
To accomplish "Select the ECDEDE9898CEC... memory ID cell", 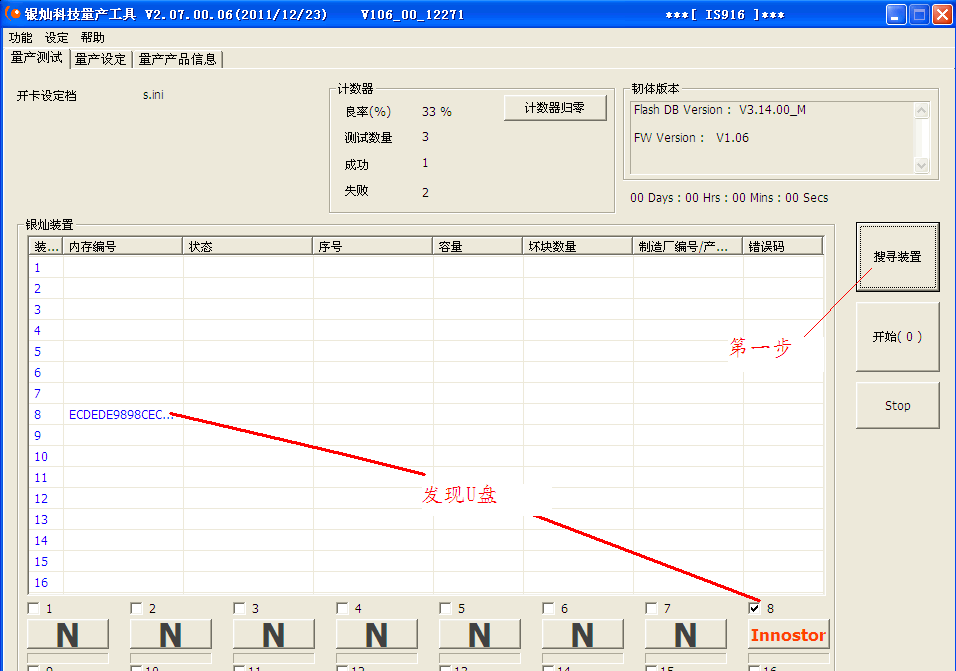I will 121,414.
